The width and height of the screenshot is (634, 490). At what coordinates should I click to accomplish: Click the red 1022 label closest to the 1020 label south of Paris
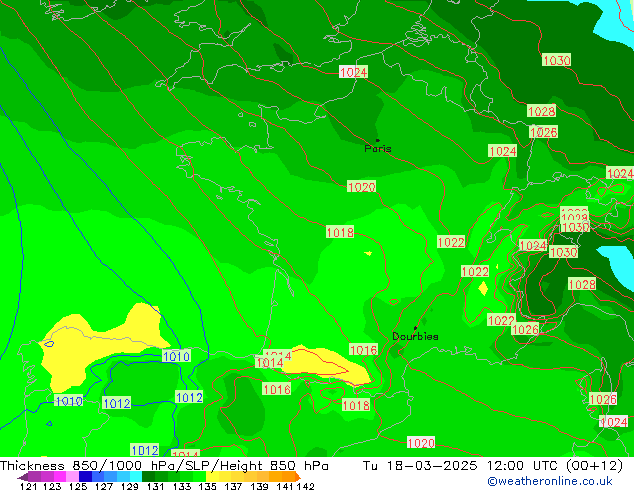451,242
